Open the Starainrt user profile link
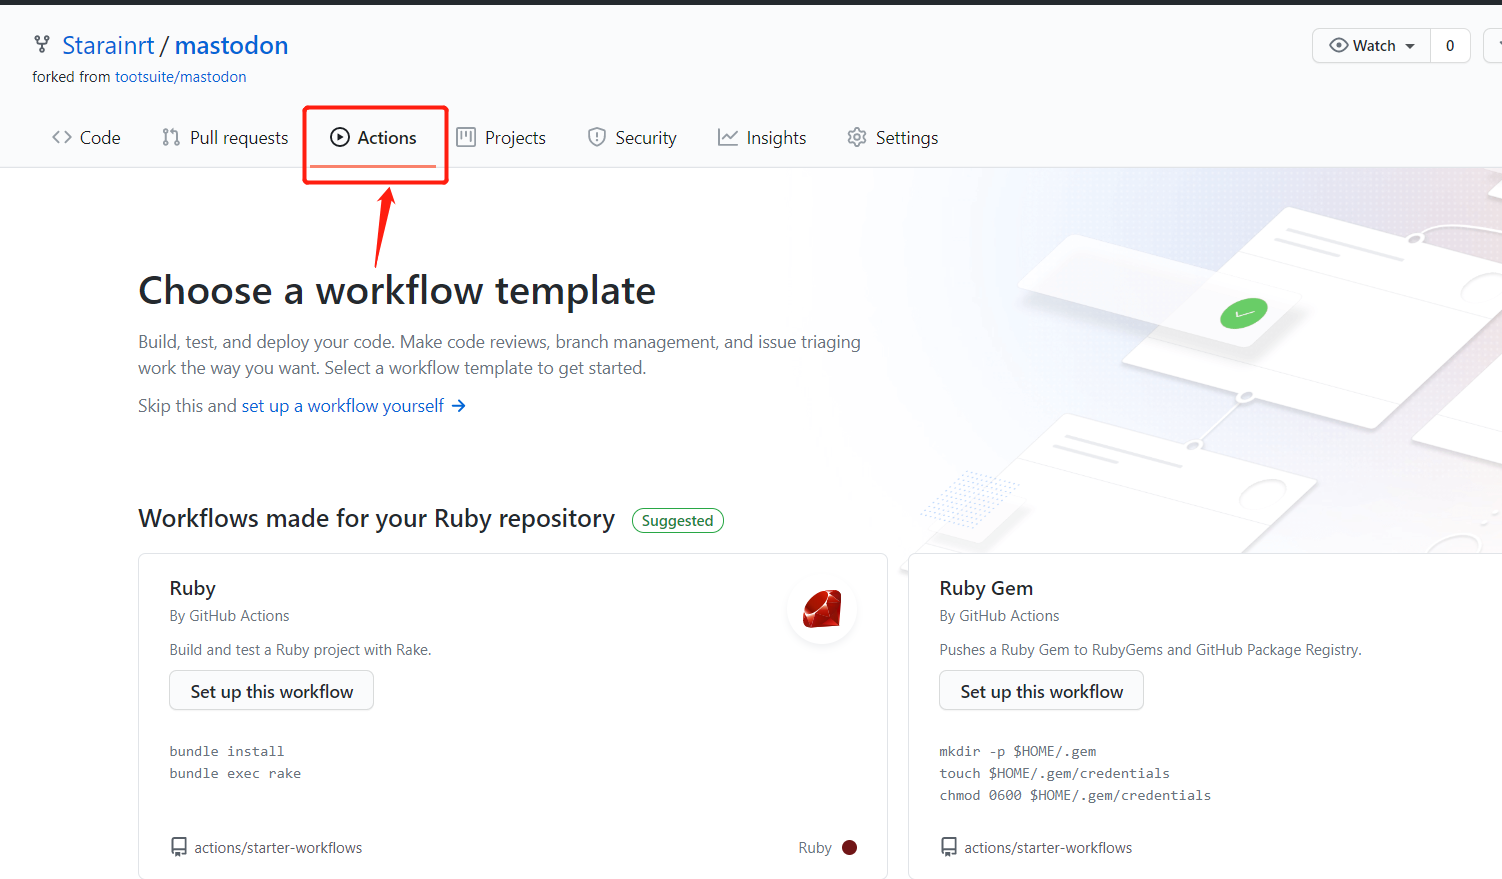This screenshot has height=879, width=1502. [x=108, y=45]
